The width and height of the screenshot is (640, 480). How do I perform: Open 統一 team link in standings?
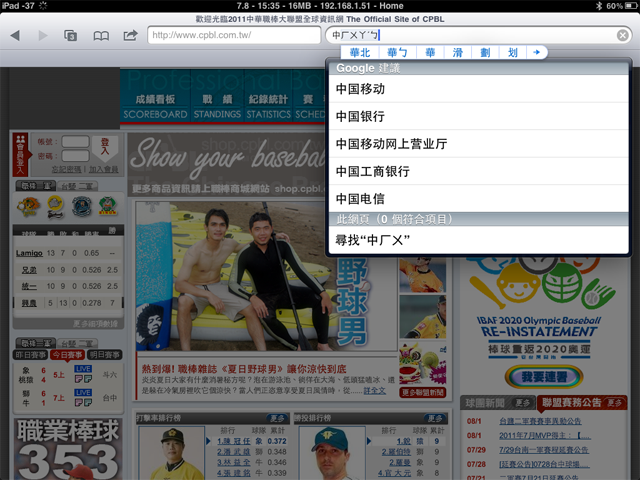pyautogui.click(x=29, y=287)
